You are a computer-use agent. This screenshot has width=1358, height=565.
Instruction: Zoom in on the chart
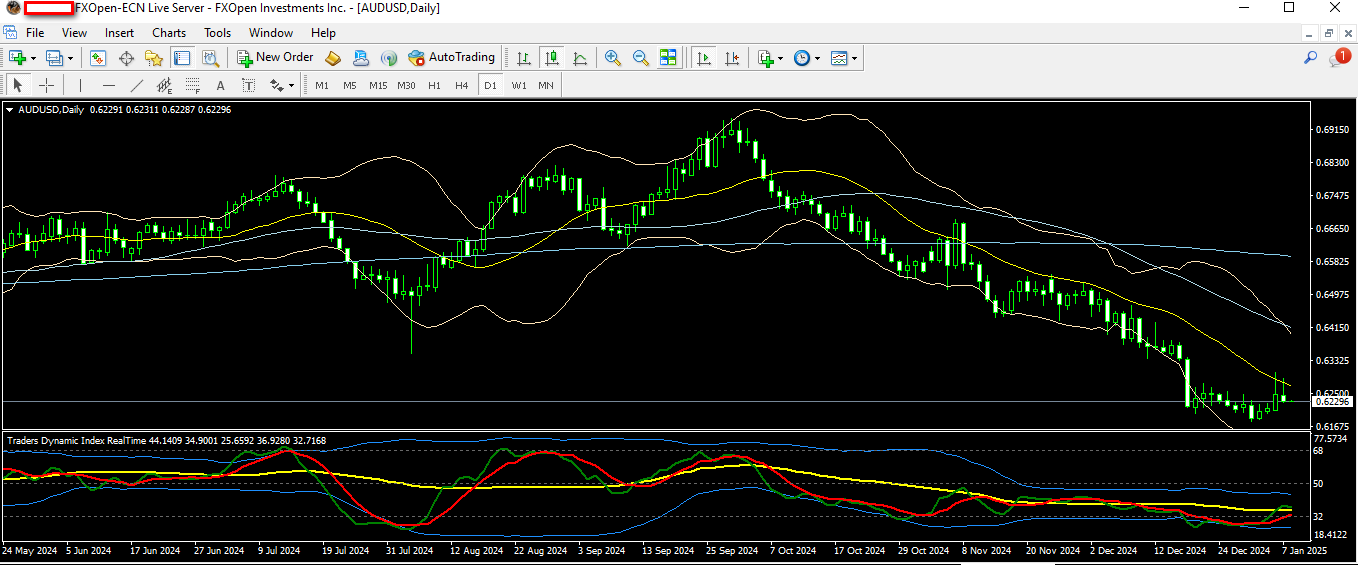coord(612,58)
